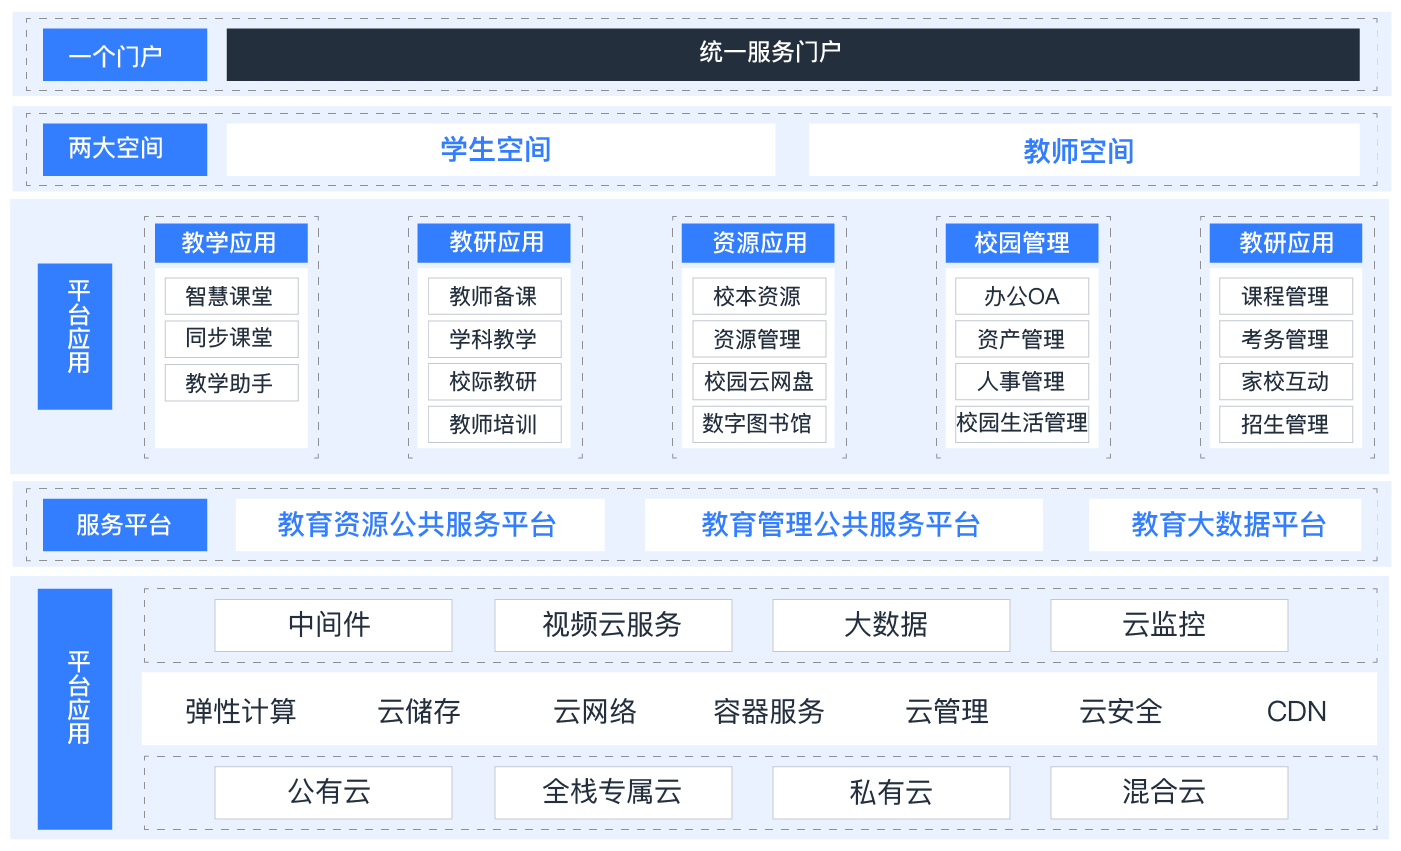Click the 中间件 box

click(x=333, y=625)
